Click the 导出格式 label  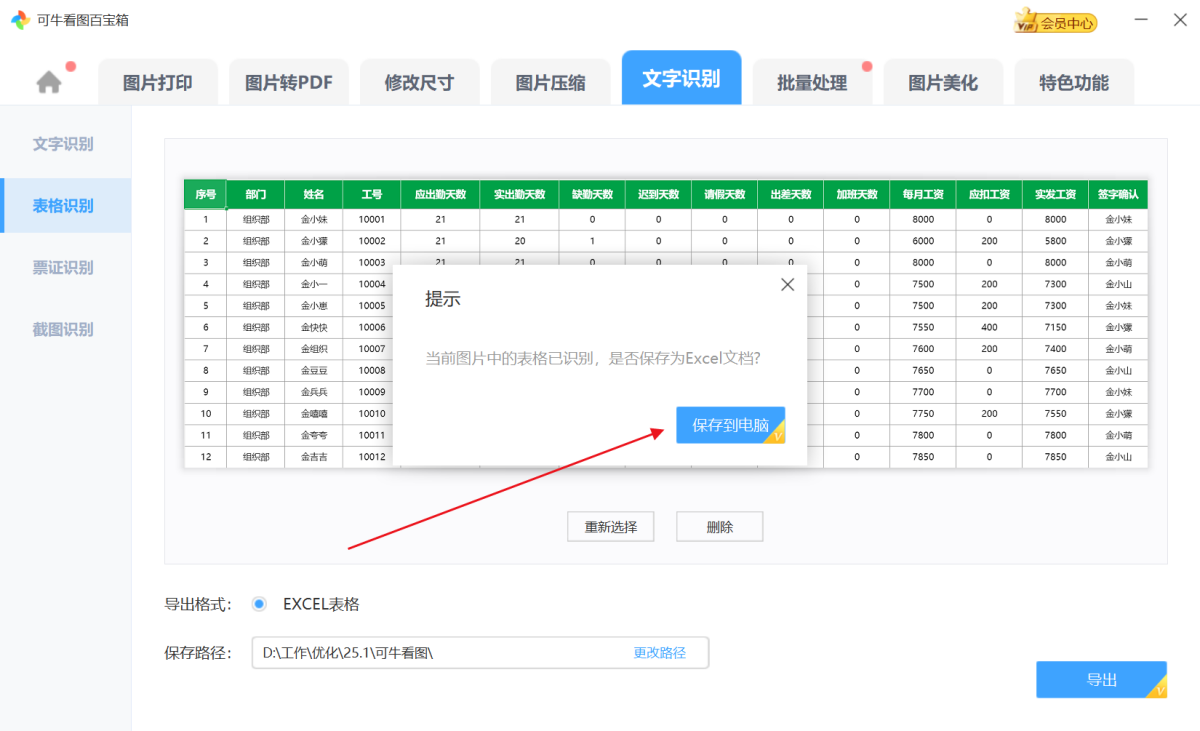pyautogui.click(x=198, y=604)
